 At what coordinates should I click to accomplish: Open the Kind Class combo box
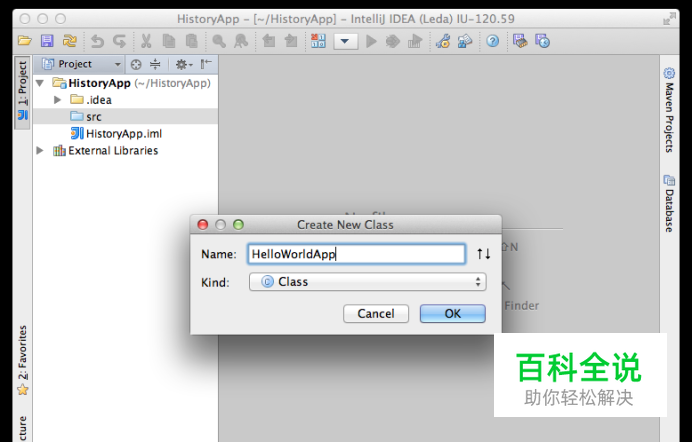click(368, 282)
